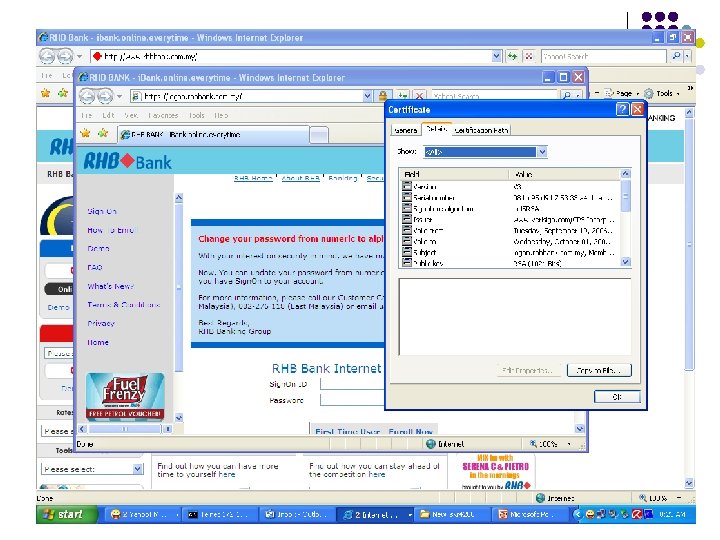Switch to the Certification Path tab
The image size is (720, 540).
click(x=481, y=130)
